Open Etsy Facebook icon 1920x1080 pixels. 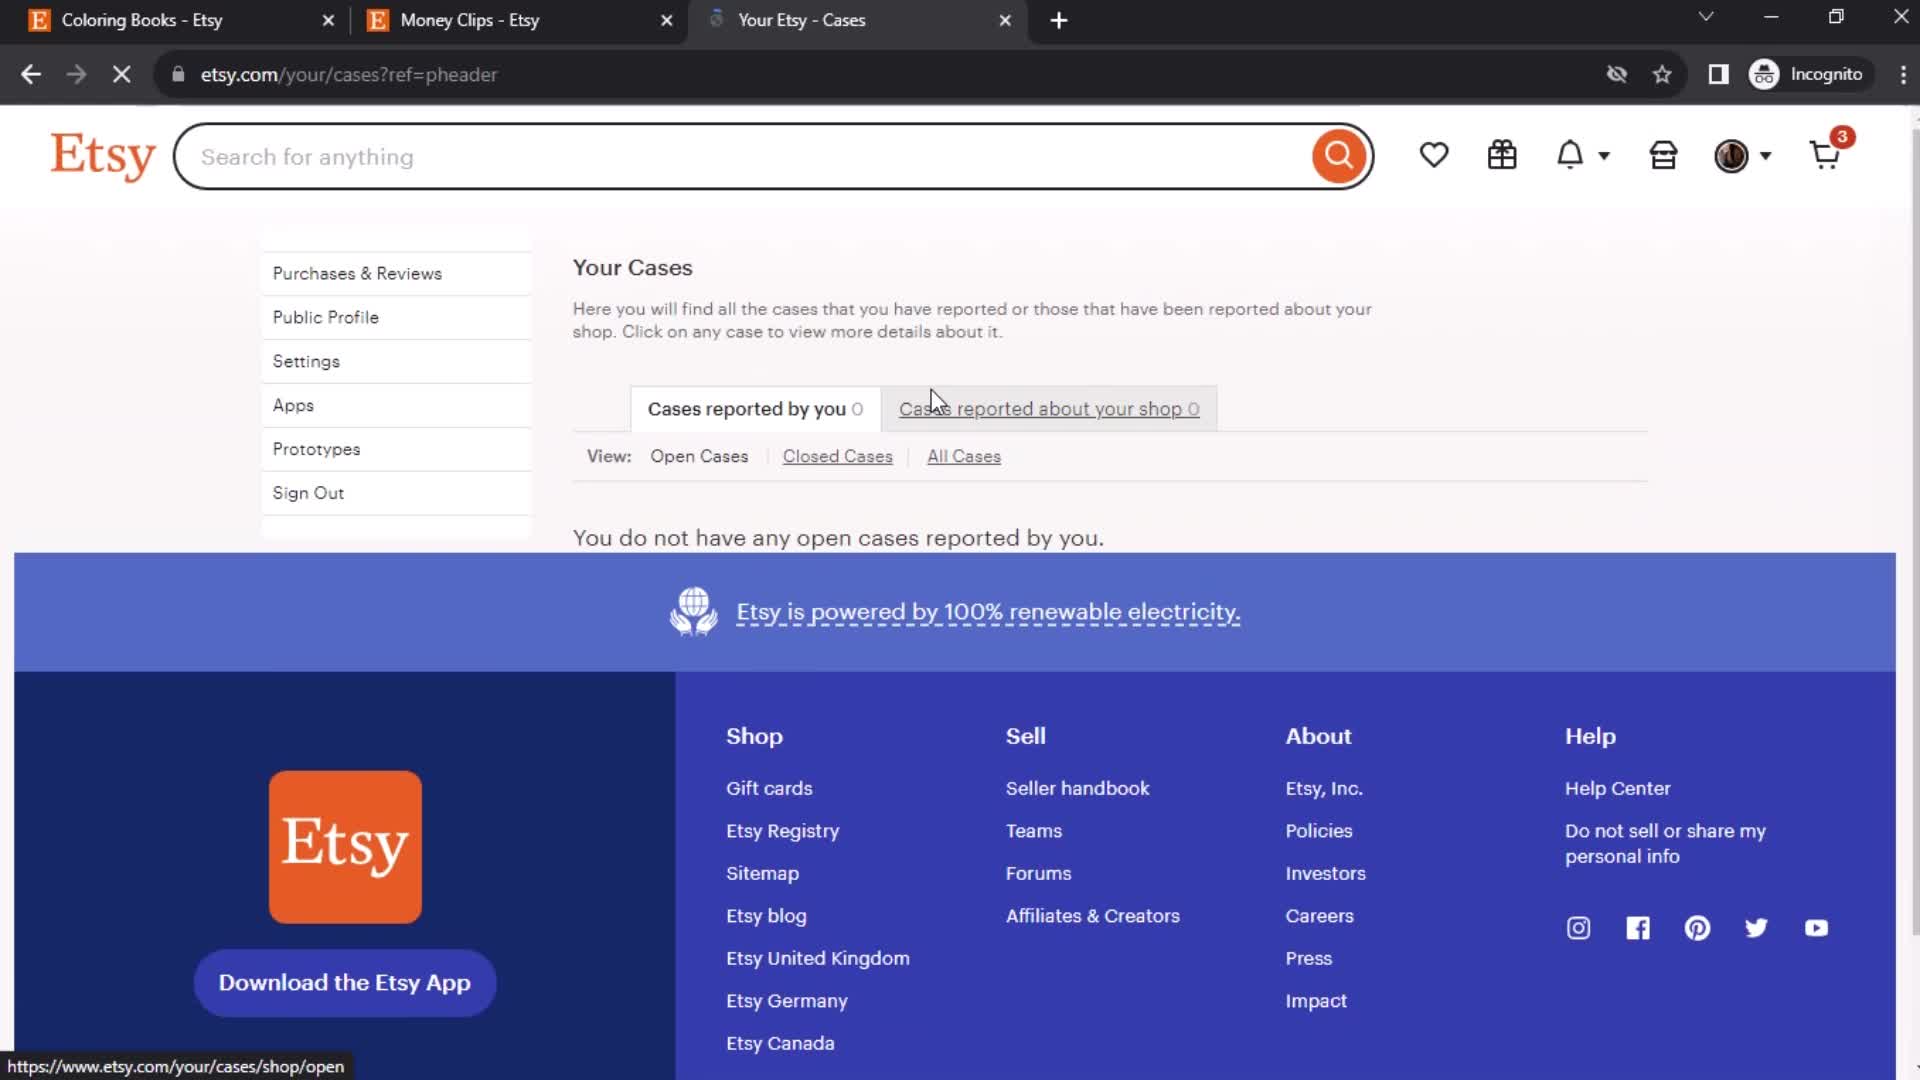click(1638, 928)
